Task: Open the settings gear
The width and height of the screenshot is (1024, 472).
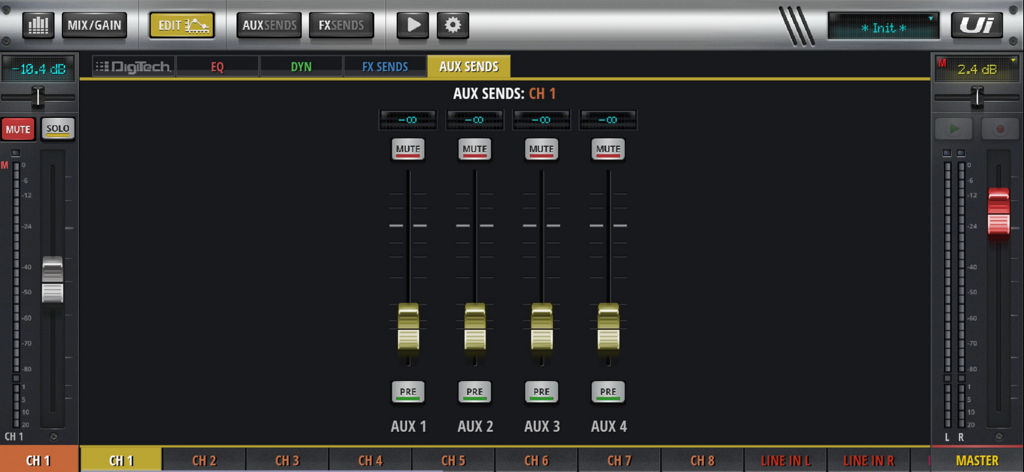Action: tap(453, 25)
